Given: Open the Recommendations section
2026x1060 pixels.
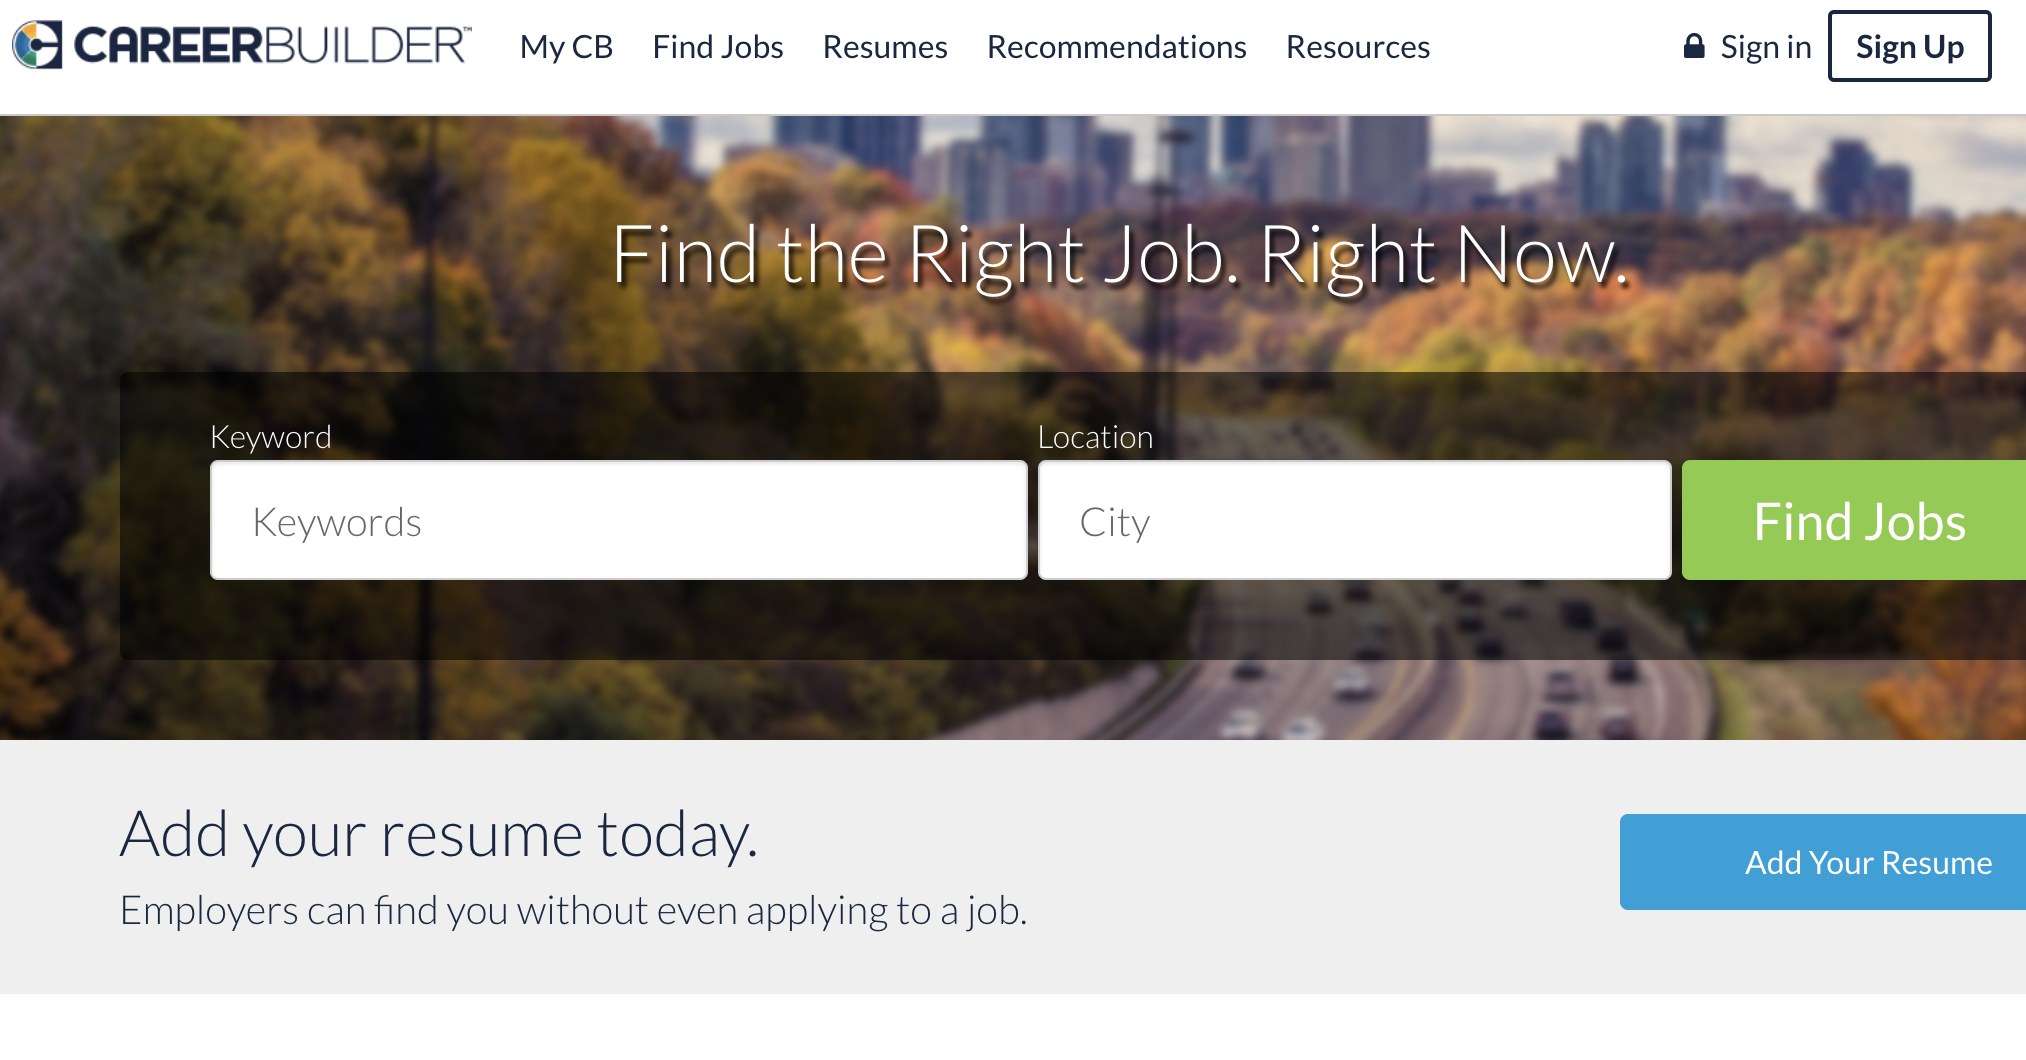Looking at the screenshot, I should tap(1116, 46).
